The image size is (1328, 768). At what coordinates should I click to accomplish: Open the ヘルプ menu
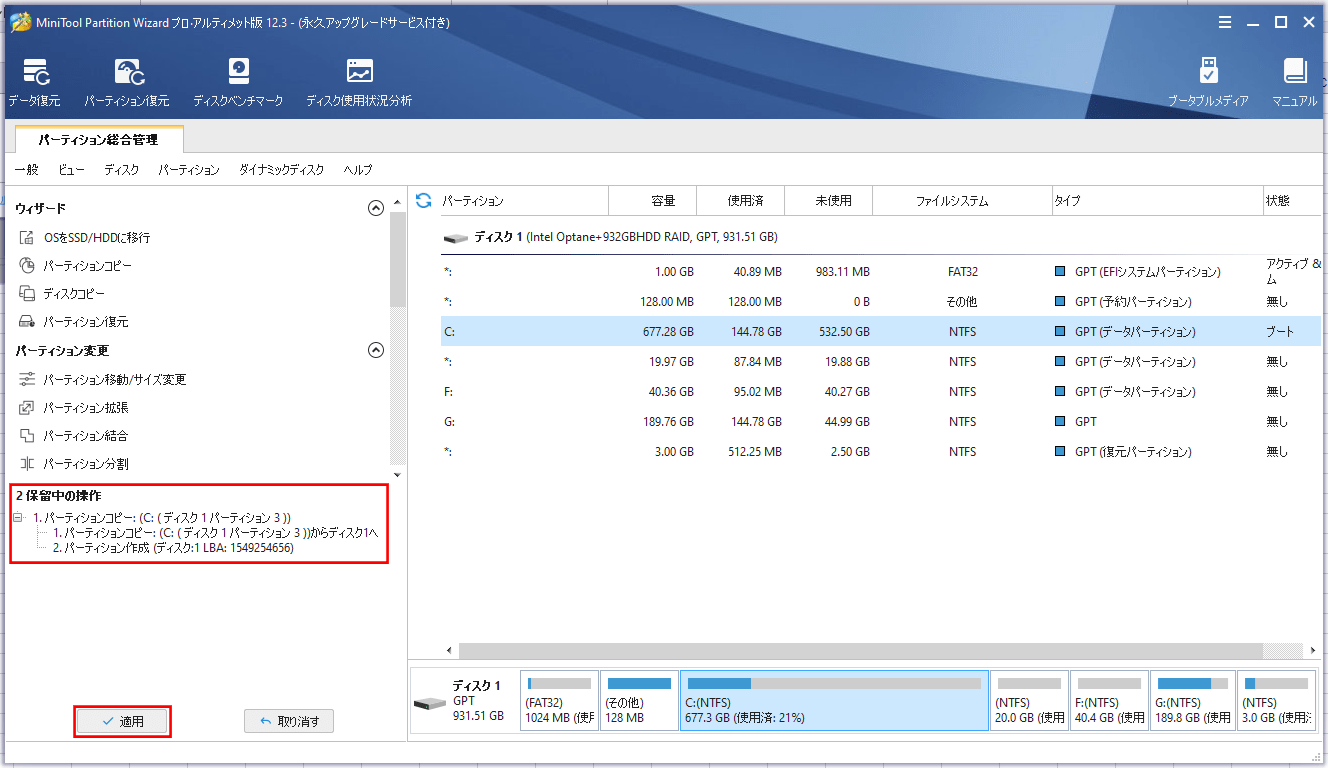[x=358, y=170]
